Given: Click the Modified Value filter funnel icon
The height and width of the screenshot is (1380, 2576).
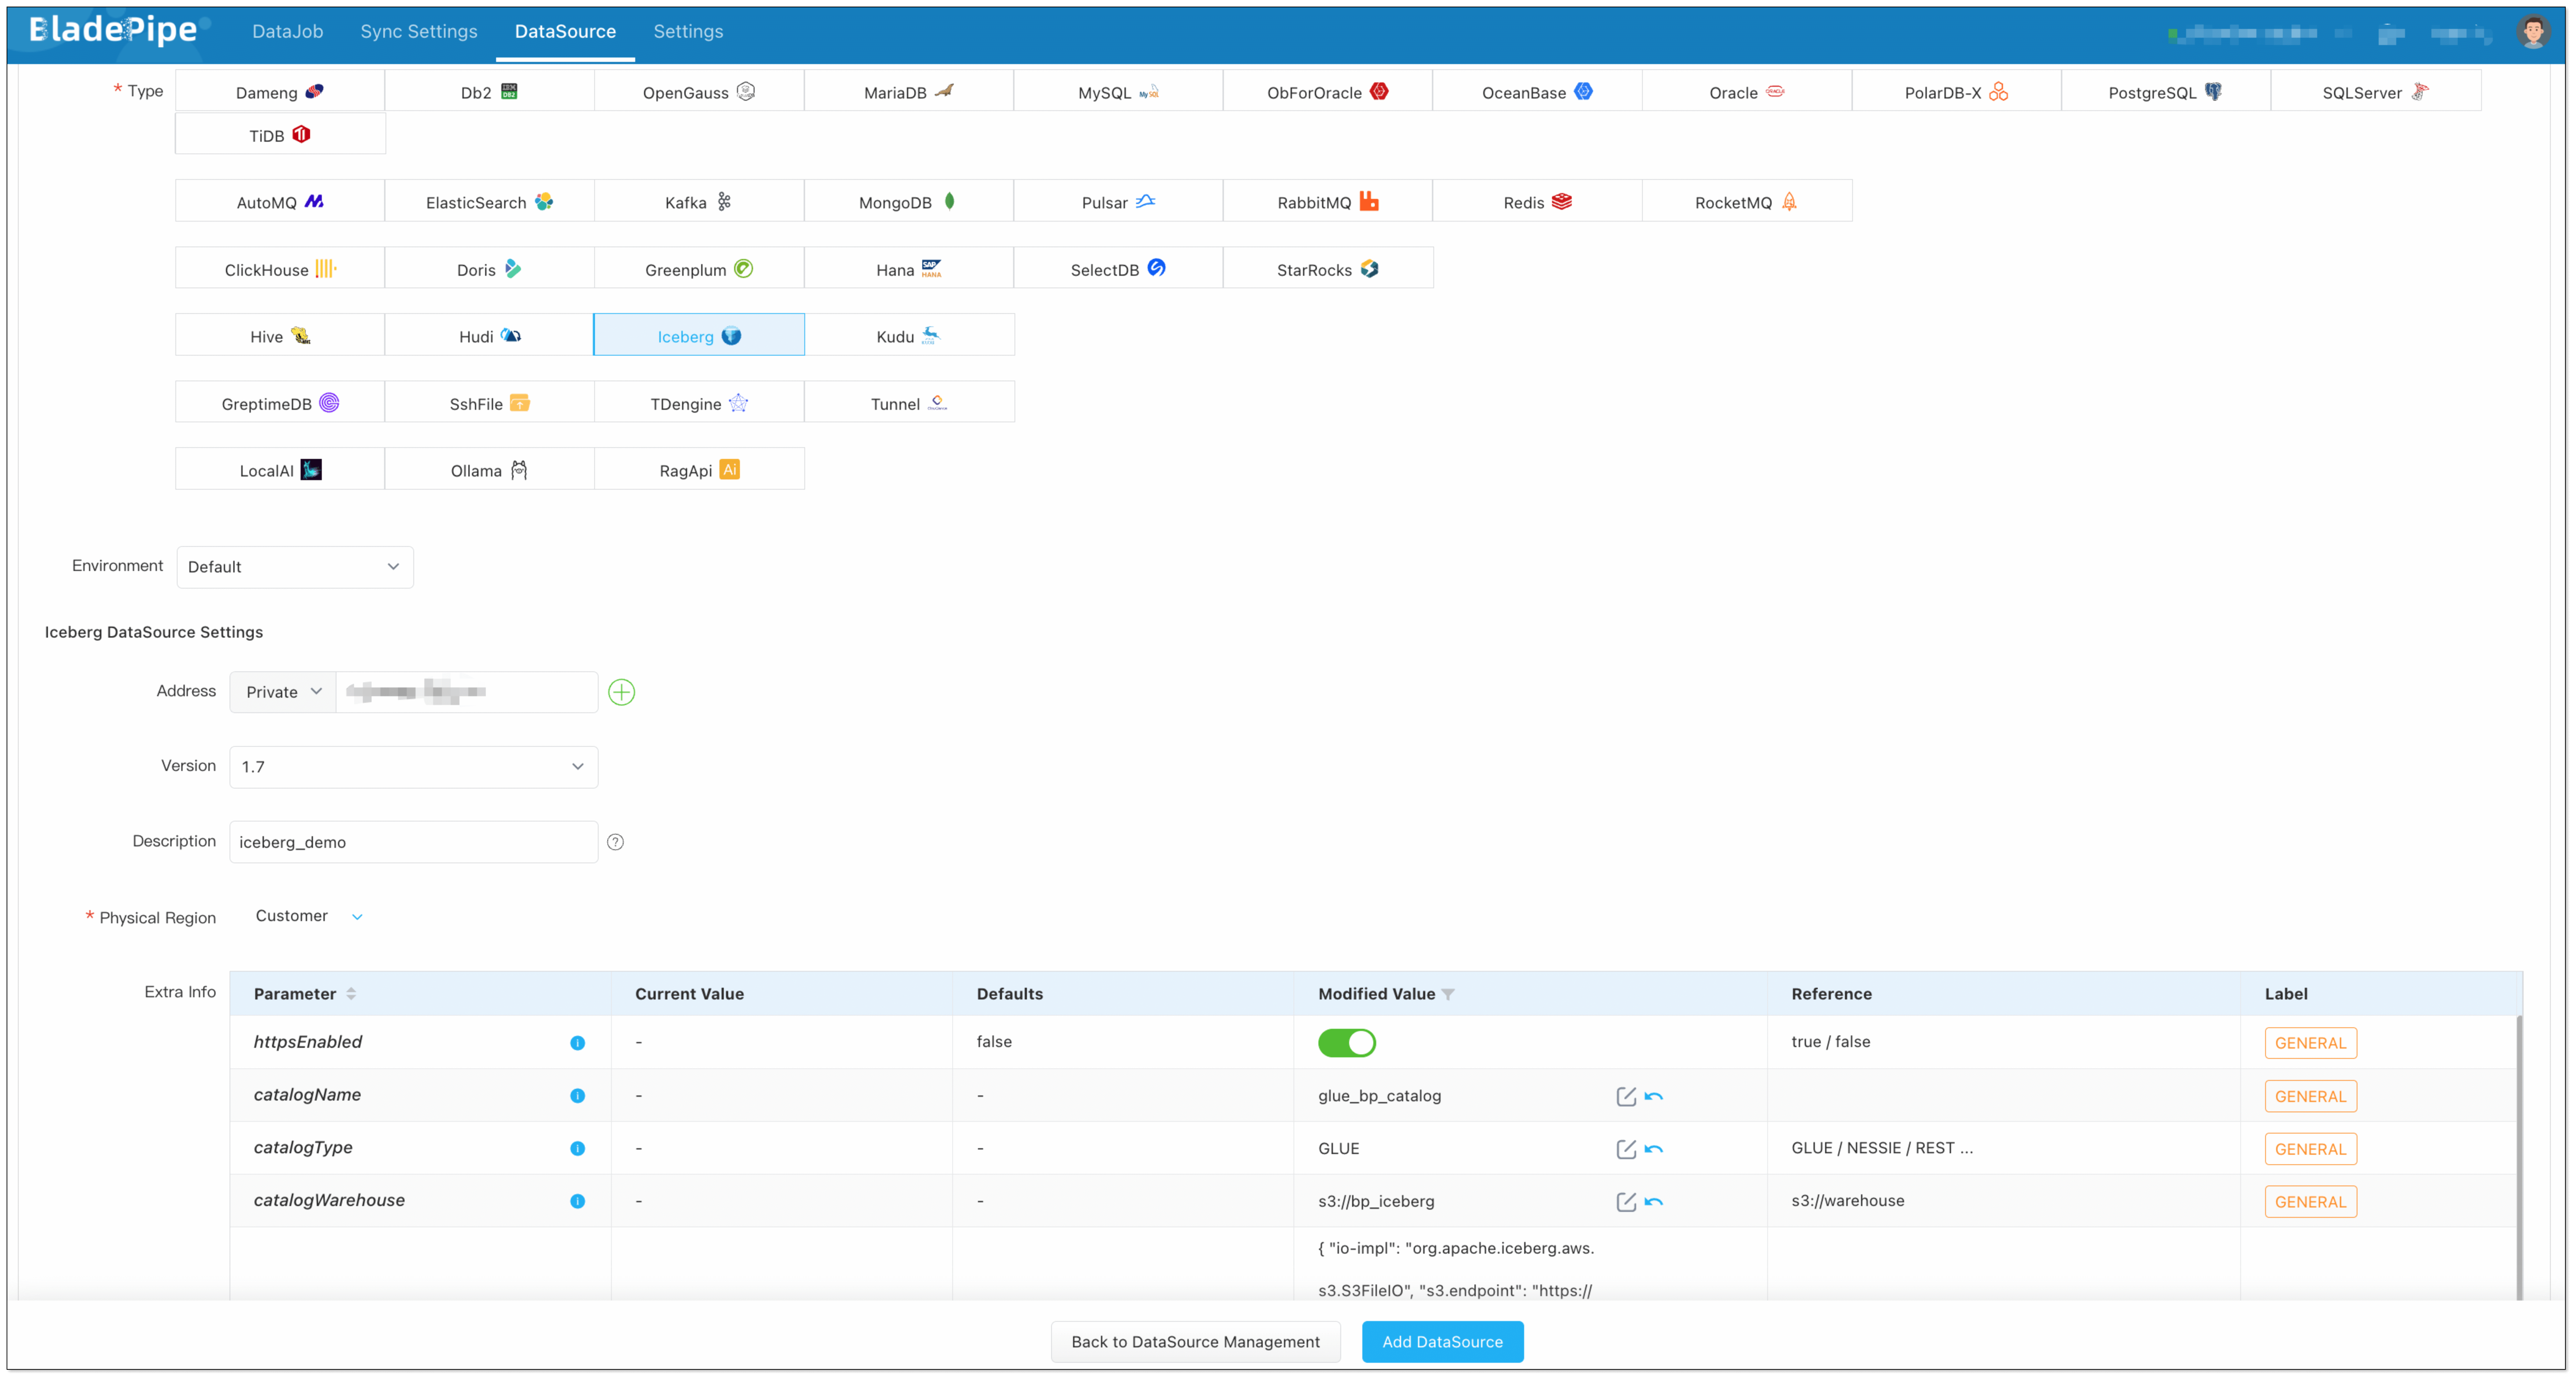Looking at the screenshot, I should [x=1448, y=994].
